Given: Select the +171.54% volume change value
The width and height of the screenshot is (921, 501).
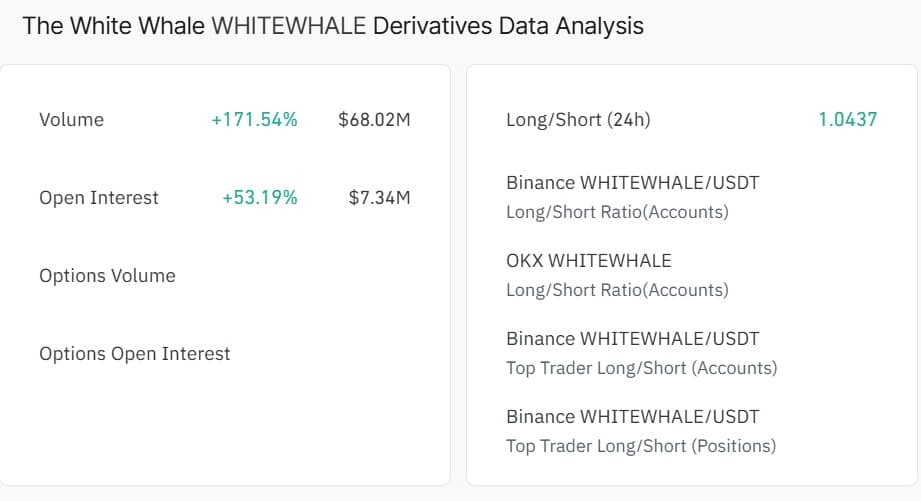Looking at the screenshot, I should coord(254,120).
